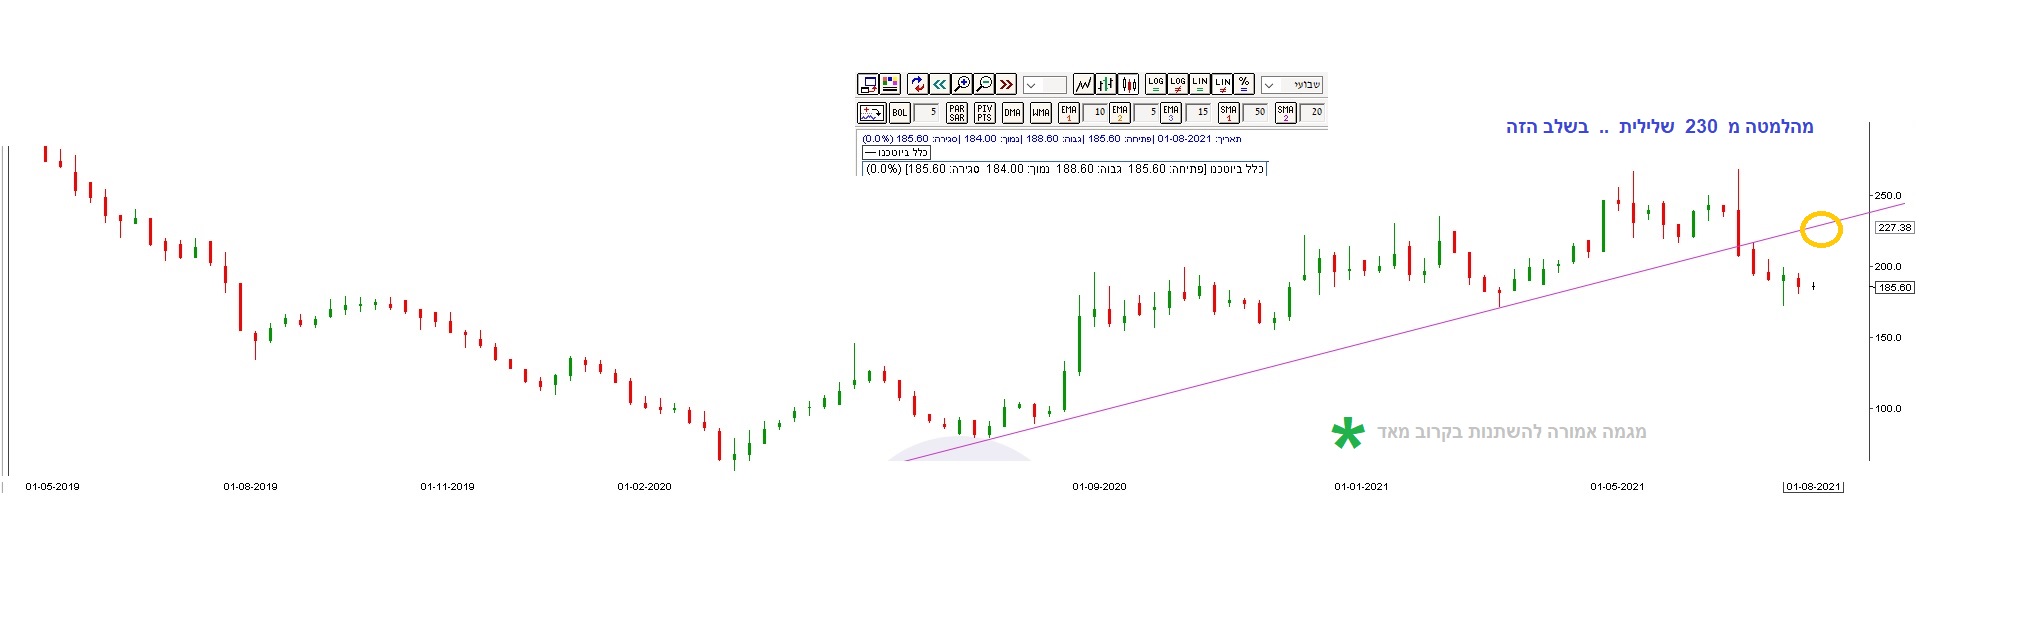The image size is (2020, 624).
Task: Click the window layout icon
Action: tap(867, 84)
